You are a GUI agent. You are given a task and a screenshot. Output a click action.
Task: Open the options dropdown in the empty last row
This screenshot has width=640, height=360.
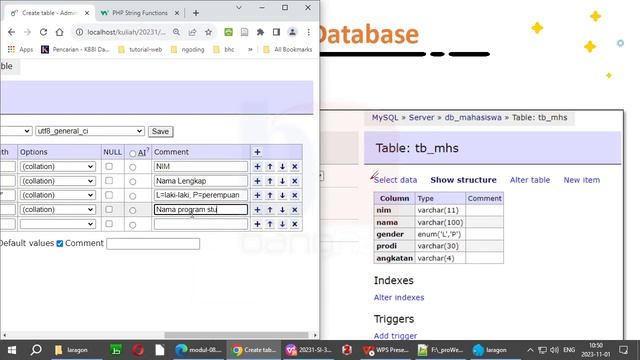coord(58,224)
